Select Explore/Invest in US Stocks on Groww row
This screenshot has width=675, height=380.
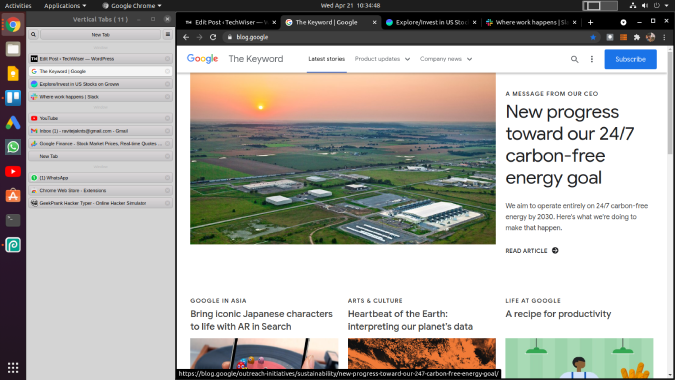click(x=100, y=84)
